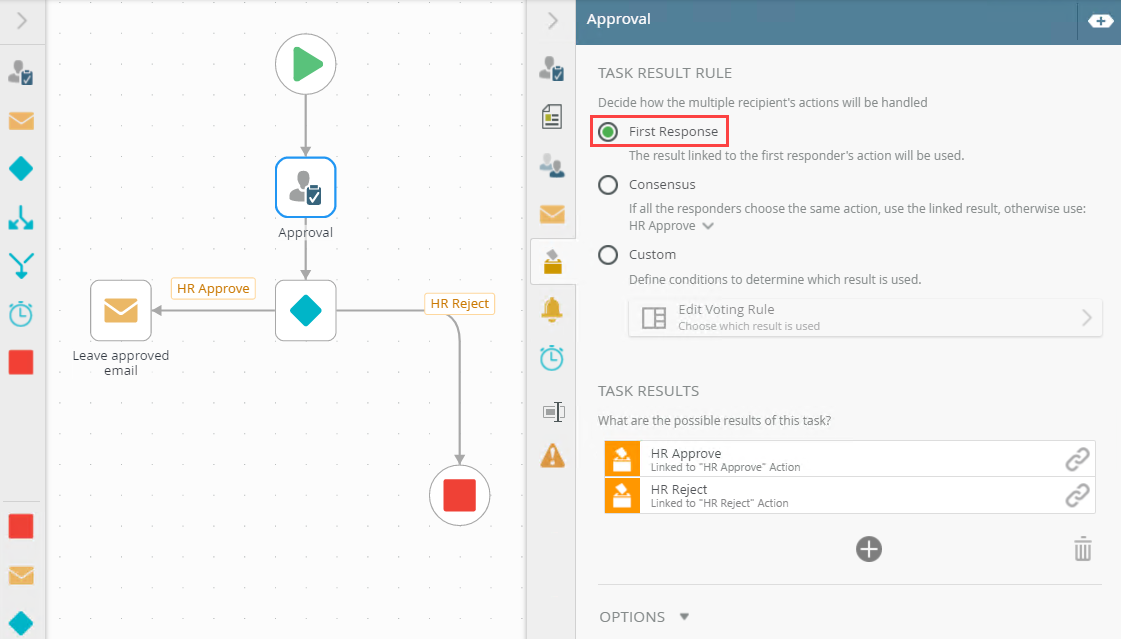Viewport: 1121px width, 639px height.
Task: Open the Task details tab icon
Action: (x=552, y=69)
